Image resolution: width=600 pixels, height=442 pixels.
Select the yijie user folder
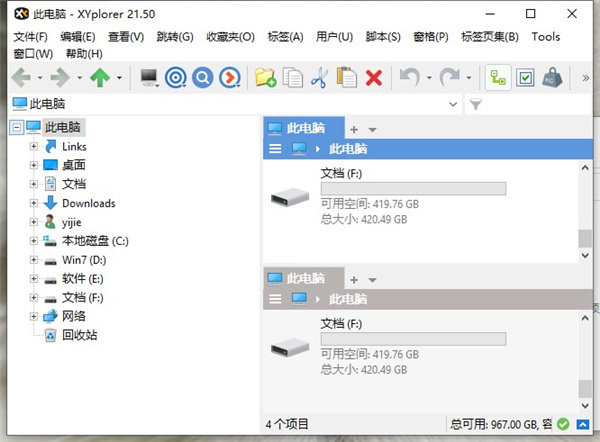coord(72,222)
